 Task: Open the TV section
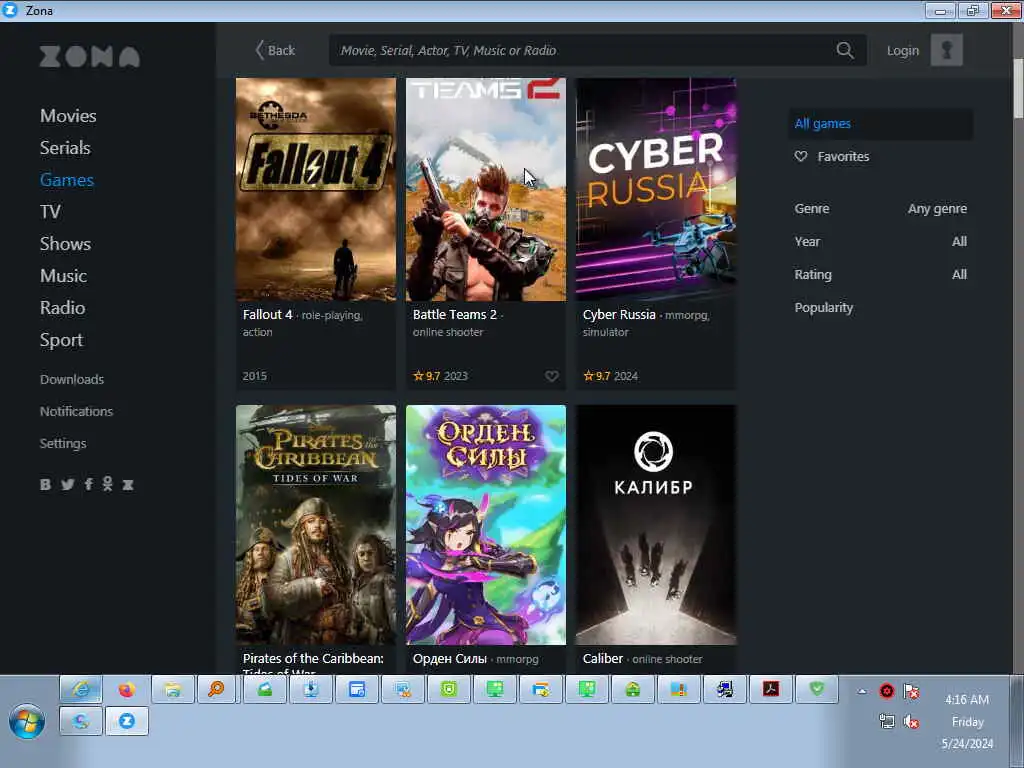50,212
